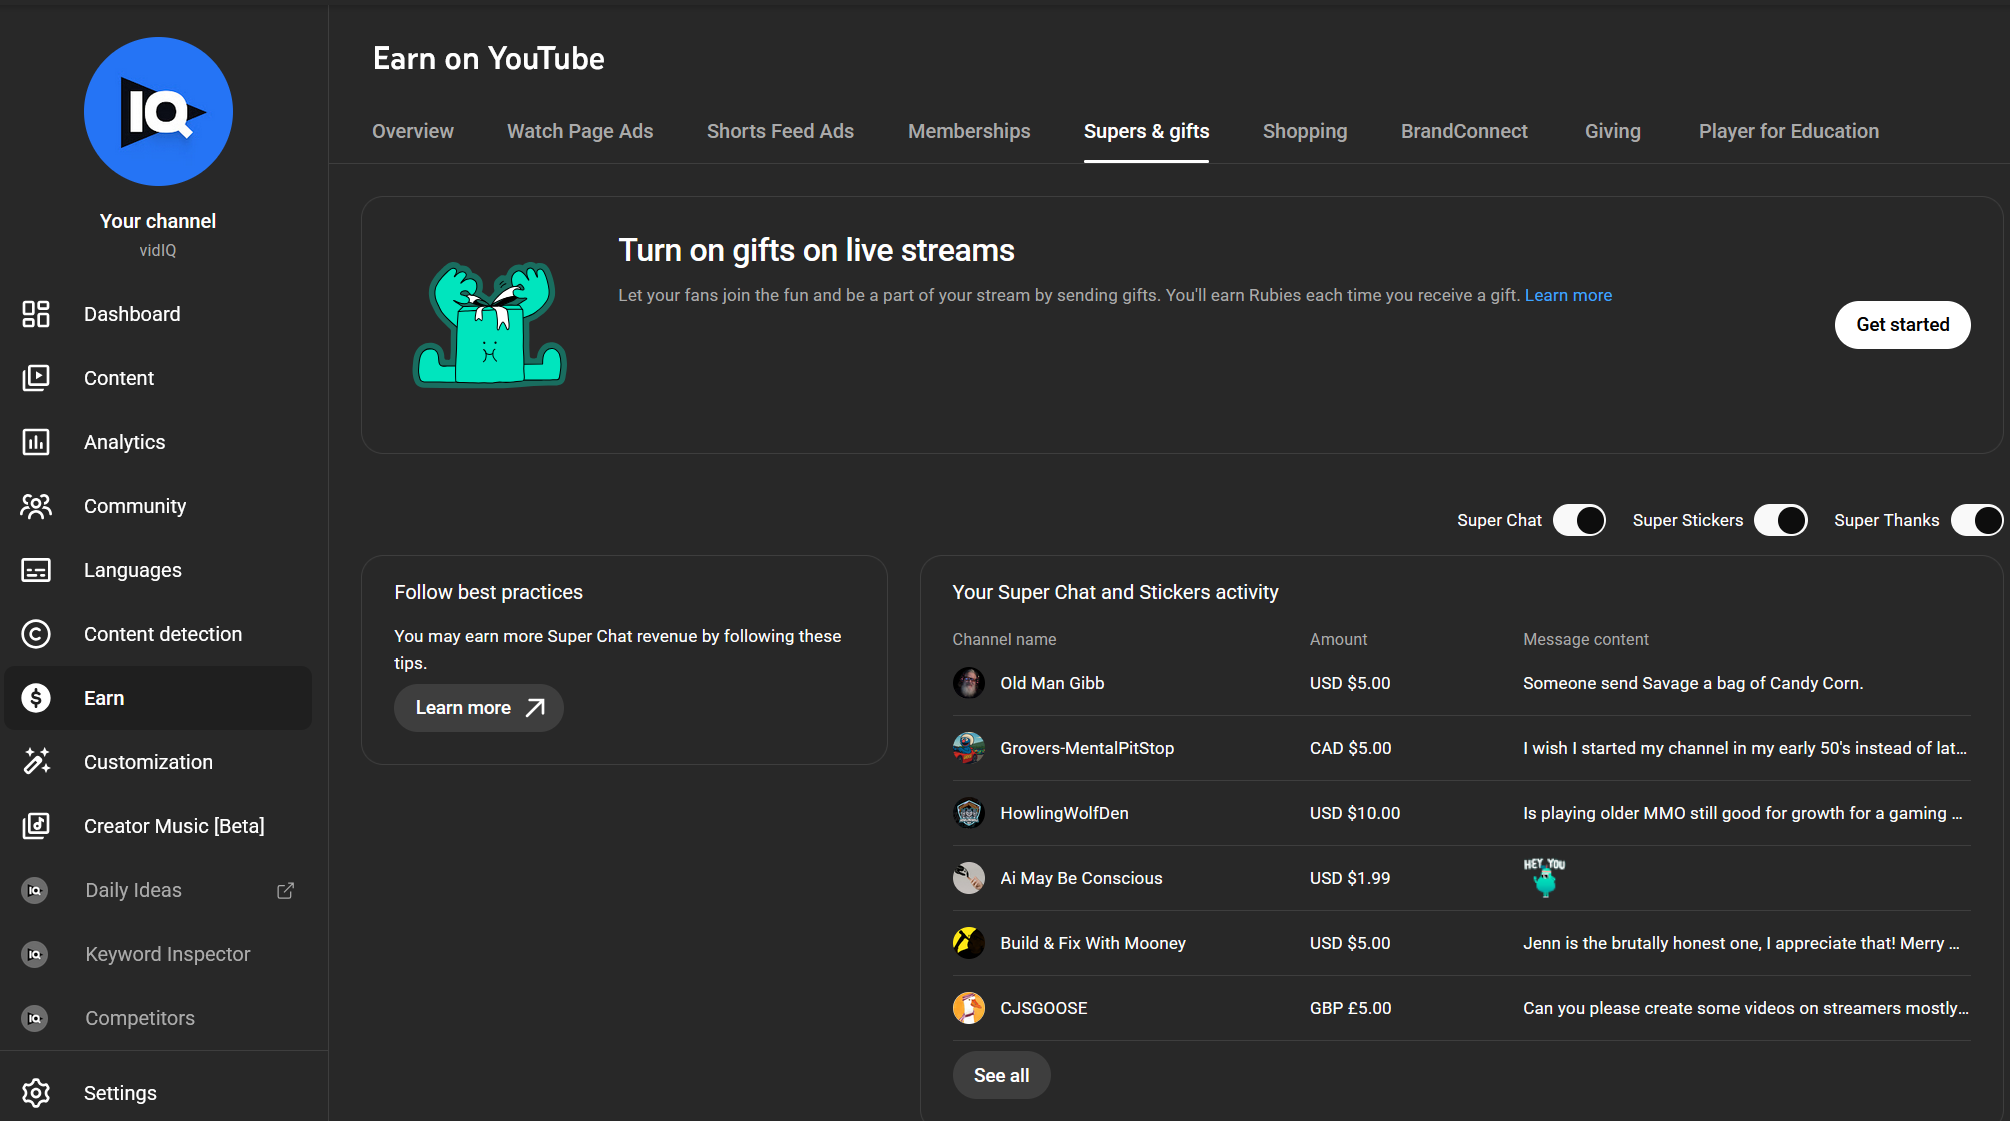This screenshot has height=1121, width=2010.
Task: Click the Competitors vidIQ icon
Action: tap(35, 1018)
